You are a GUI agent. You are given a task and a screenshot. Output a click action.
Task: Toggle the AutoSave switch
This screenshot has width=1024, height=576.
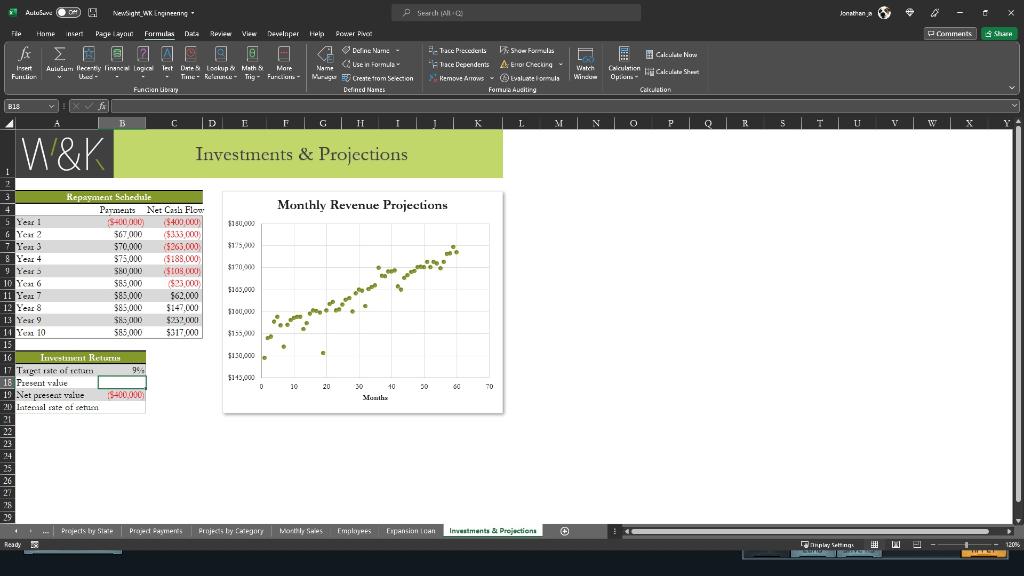pos(68,13)
